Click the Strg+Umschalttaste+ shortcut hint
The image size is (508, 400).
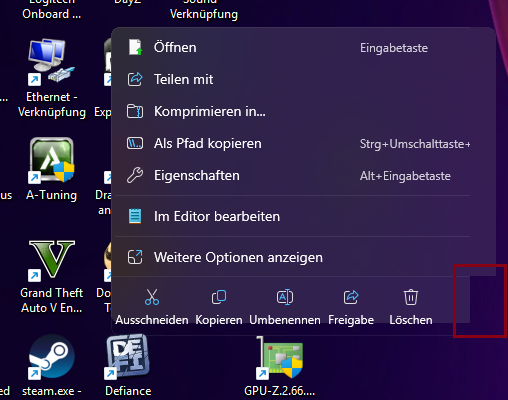[415, 144]
